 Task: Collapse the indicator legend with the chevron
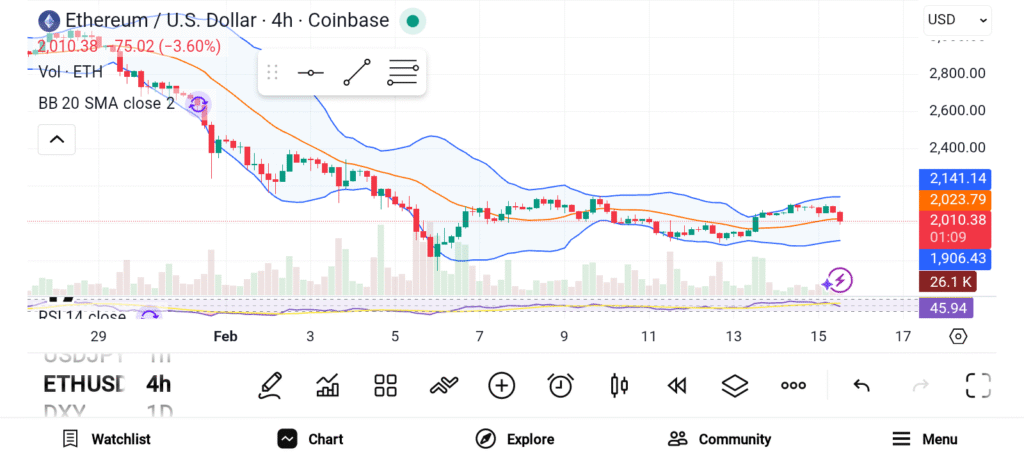click(57, 140)
